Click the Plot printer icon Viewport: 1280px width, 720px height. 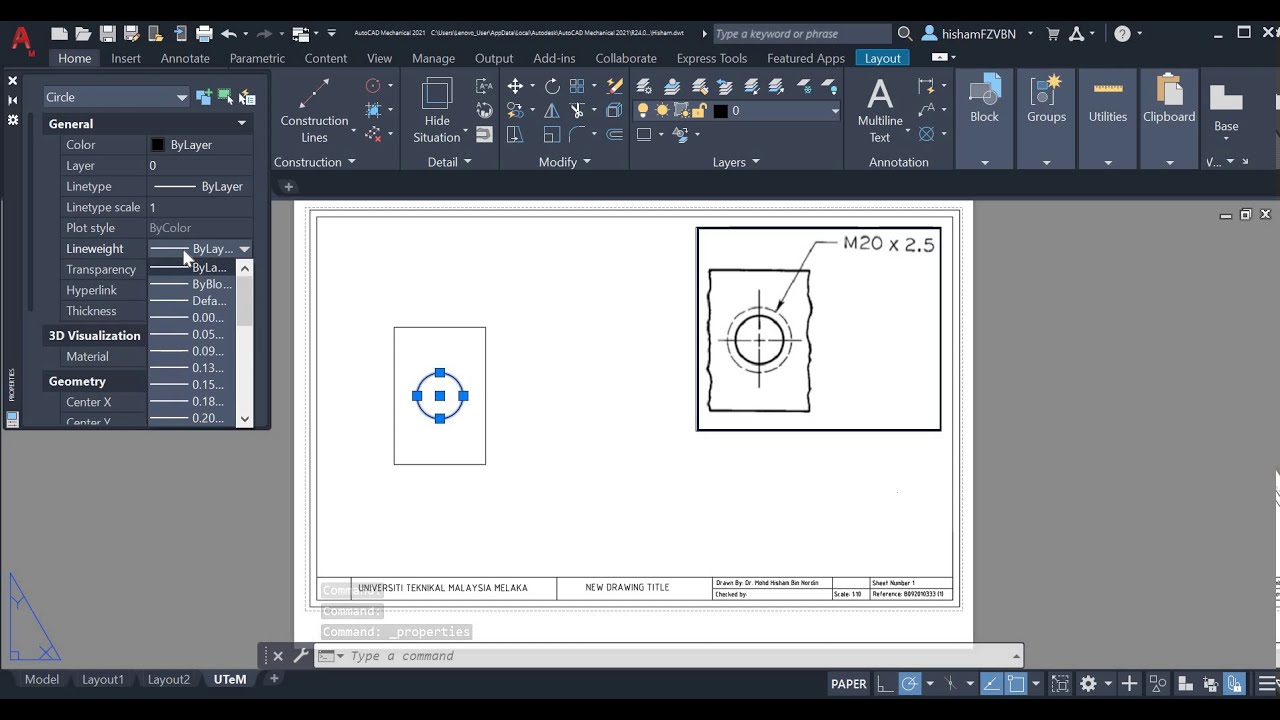tap(204, 34)
